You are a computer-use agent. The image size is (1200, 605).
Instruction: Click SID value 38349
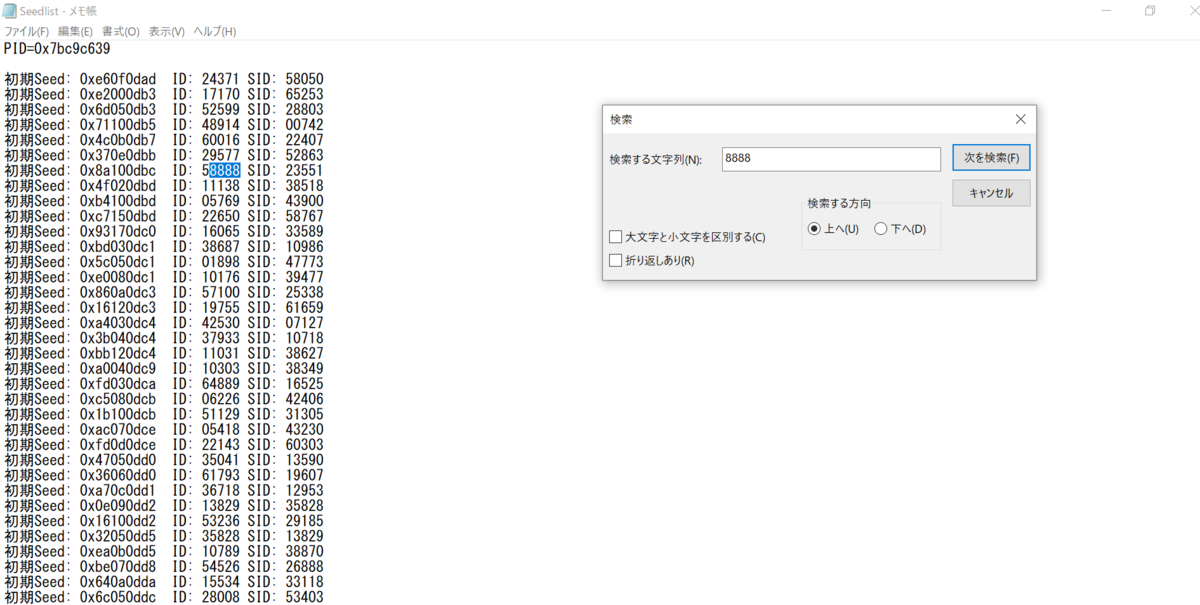click(x=304, y=369)
